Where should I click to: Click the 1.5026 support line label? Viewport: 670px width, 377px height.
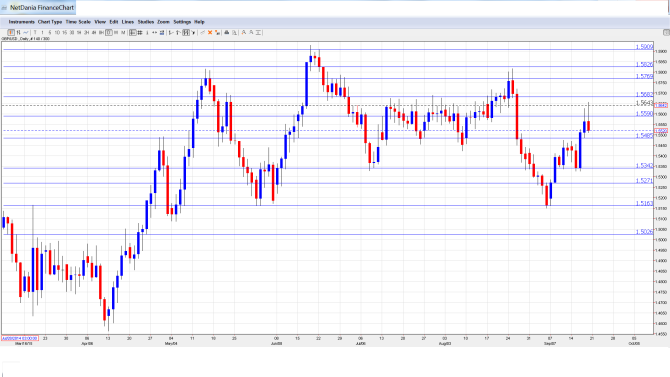click(x=644, y=232)
